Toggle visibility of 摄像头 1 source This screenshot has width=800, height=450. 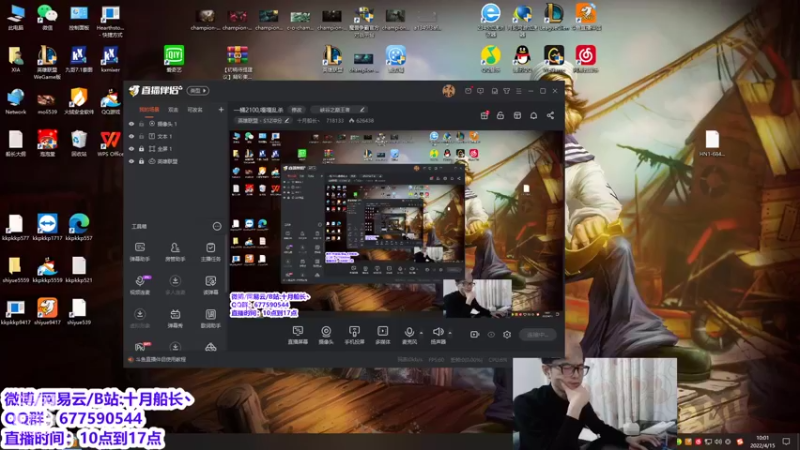(x=131, y=124)
